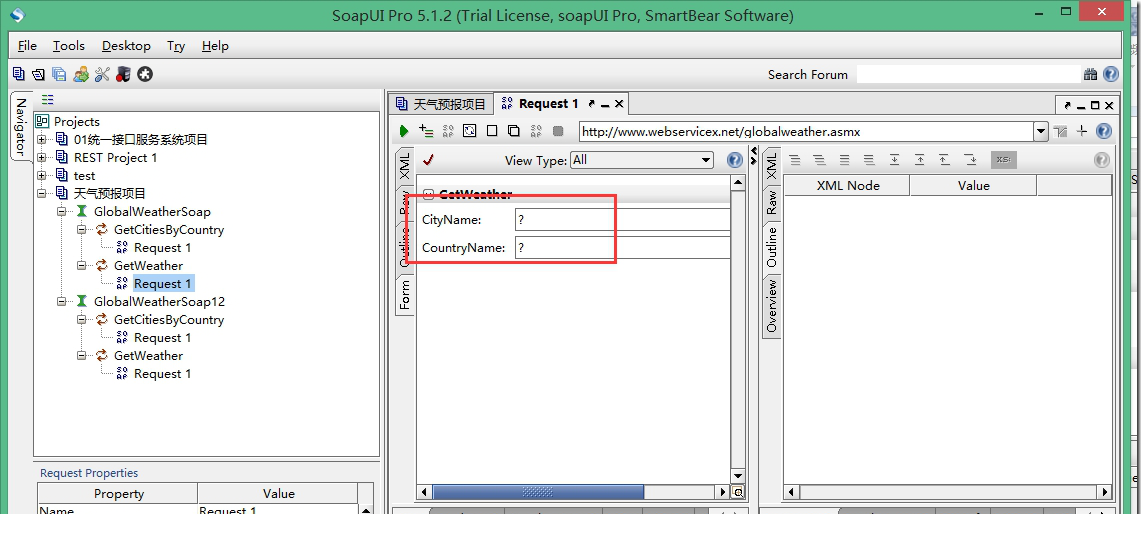Click the wall icon left of the endpoint plus
1141x534 pixels.
click(x=1060, y=131)
